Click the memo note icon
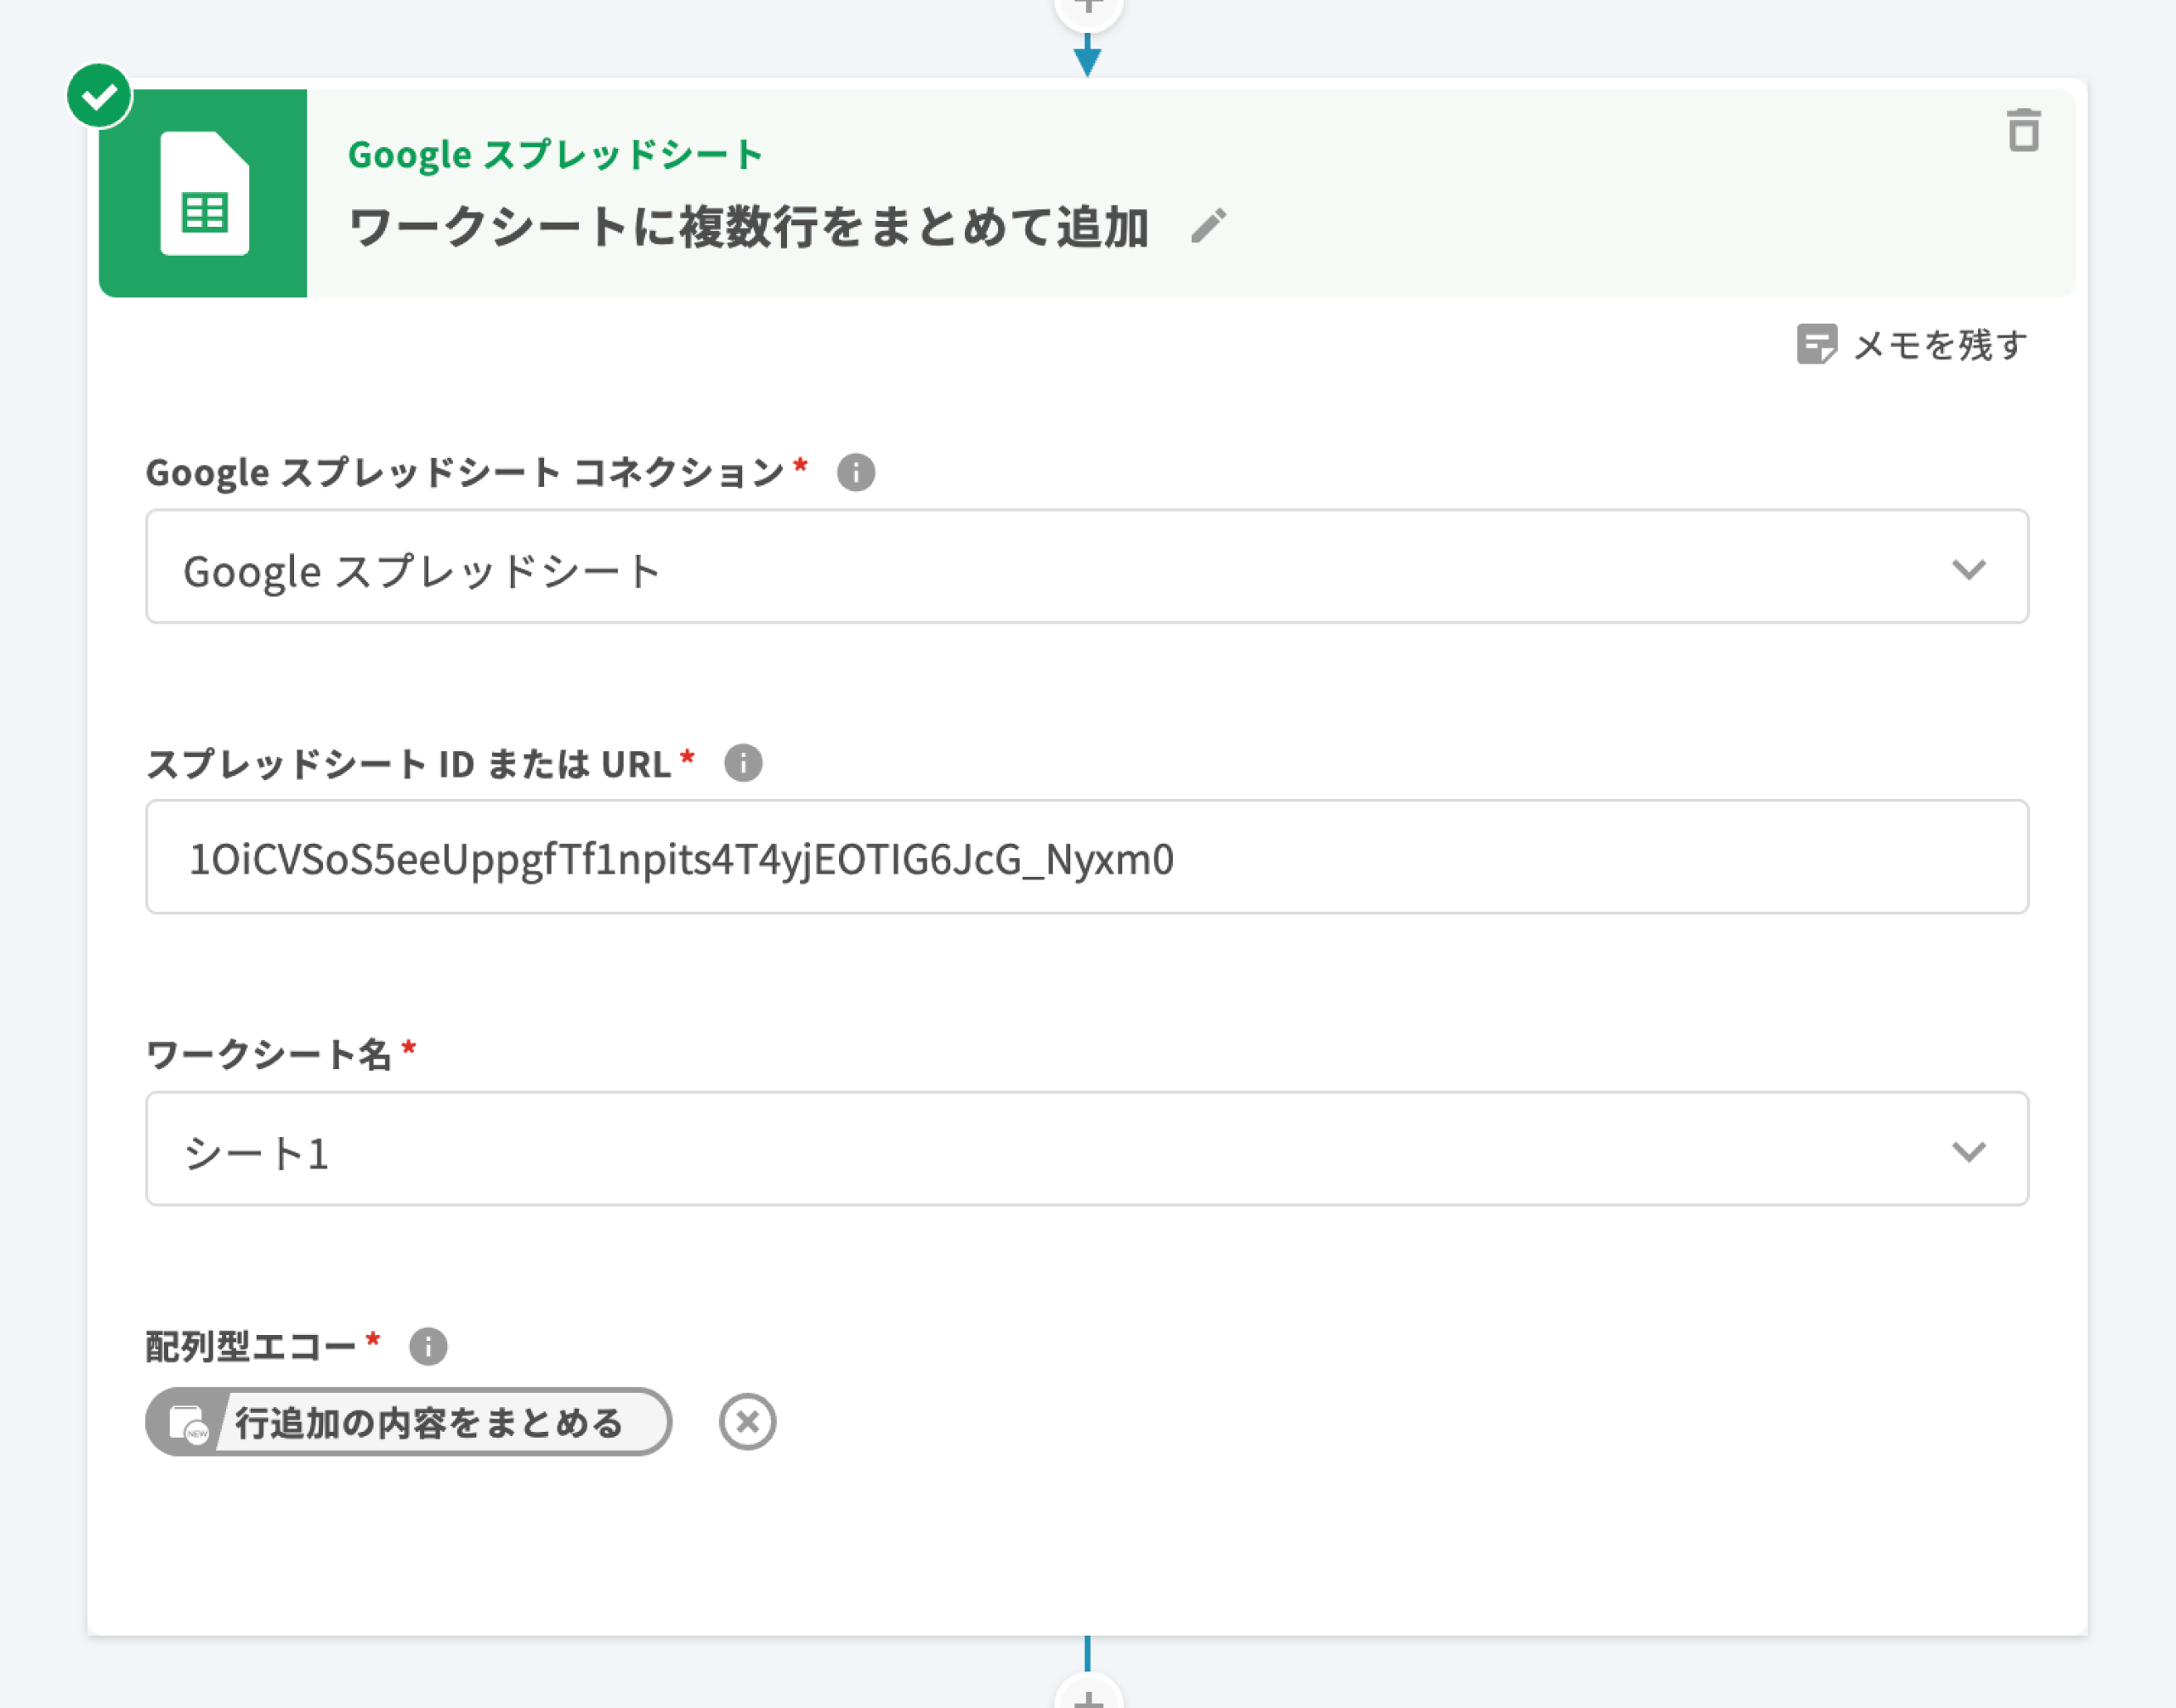Image resolution: width=2176 pixels, height=1708 pixels. point(1816,344)
